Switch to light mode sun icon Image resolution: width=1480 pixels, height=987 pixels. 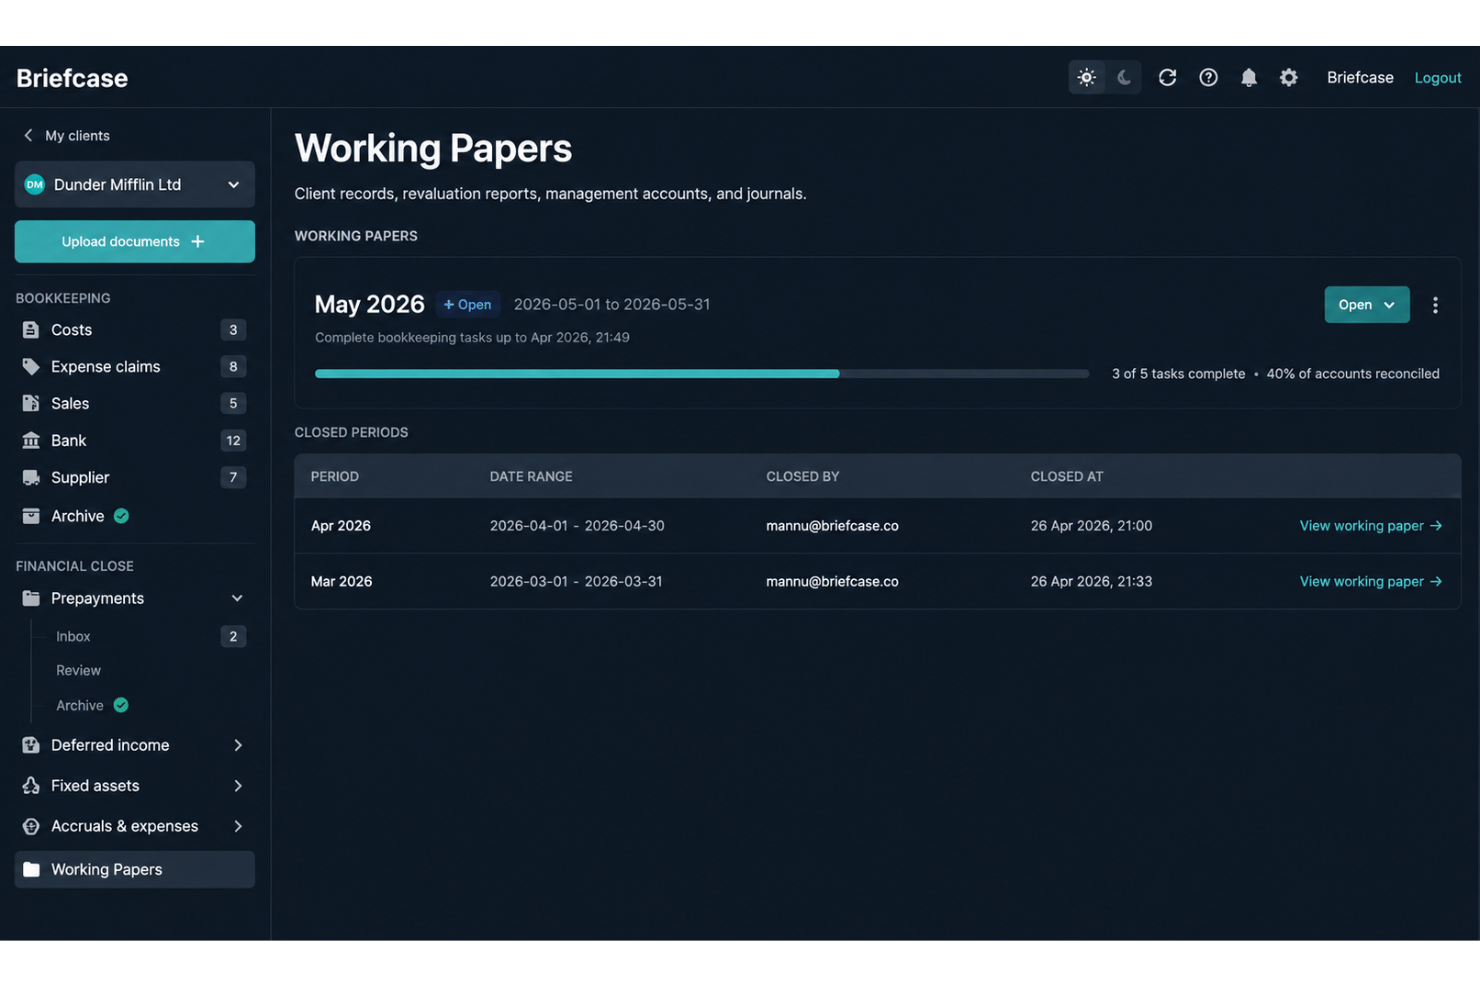[x=1087, y=78]
